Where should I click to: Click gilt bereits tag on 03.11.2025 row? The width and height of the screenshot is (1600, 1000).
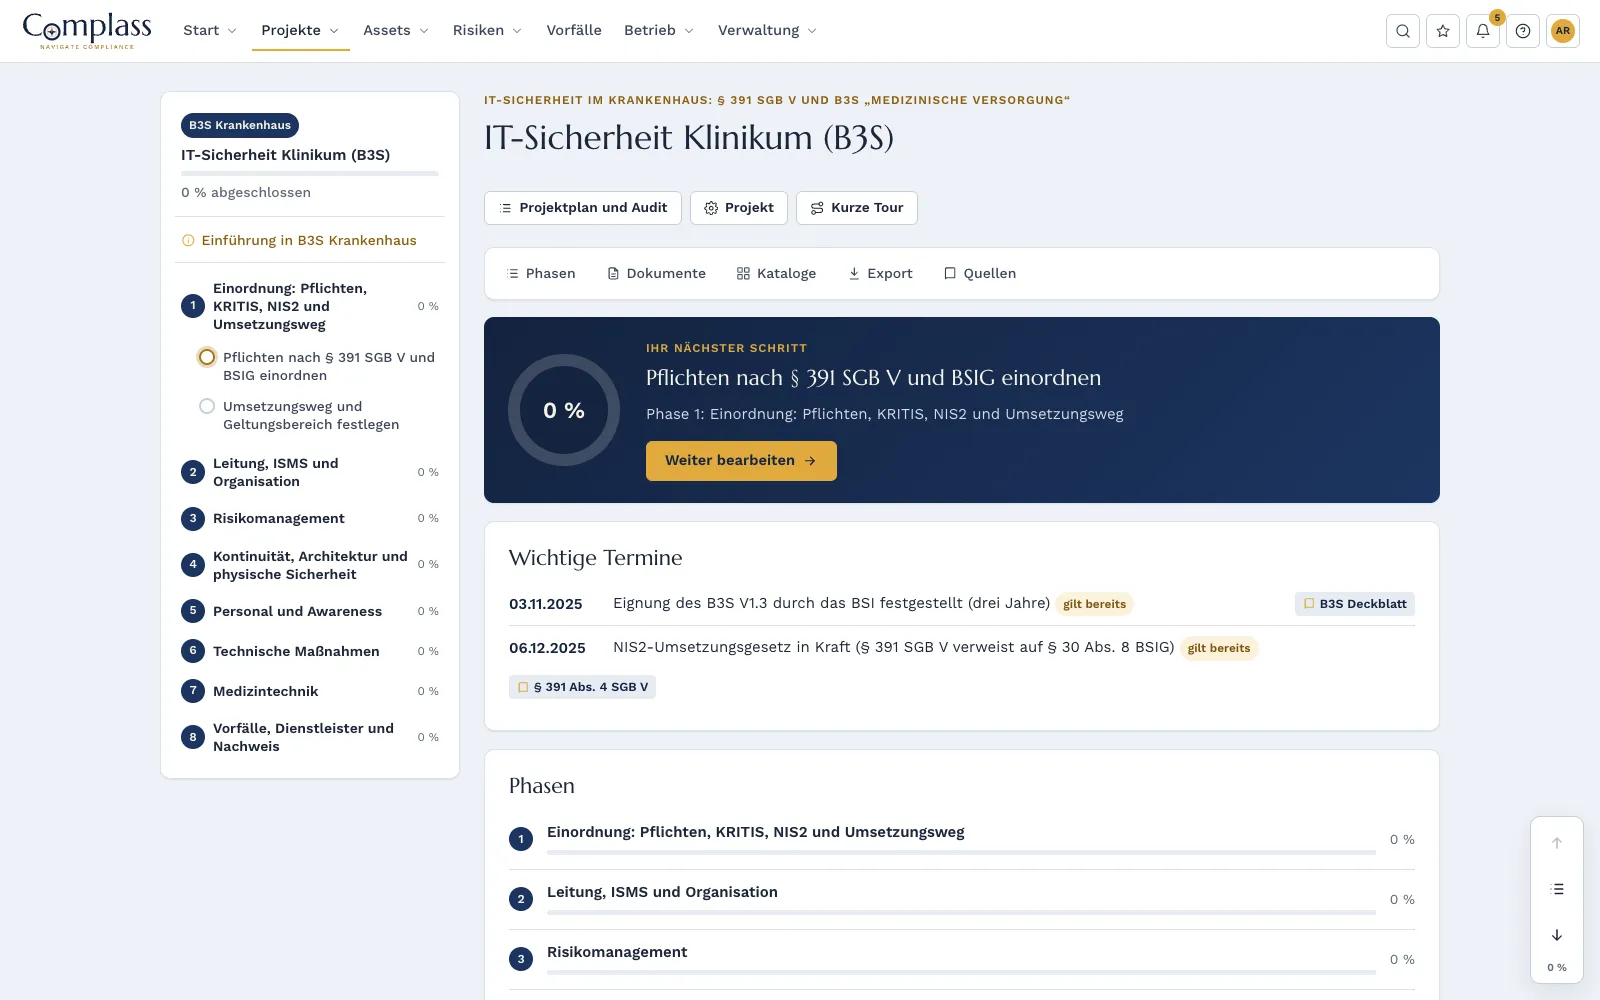point(1094,604)
